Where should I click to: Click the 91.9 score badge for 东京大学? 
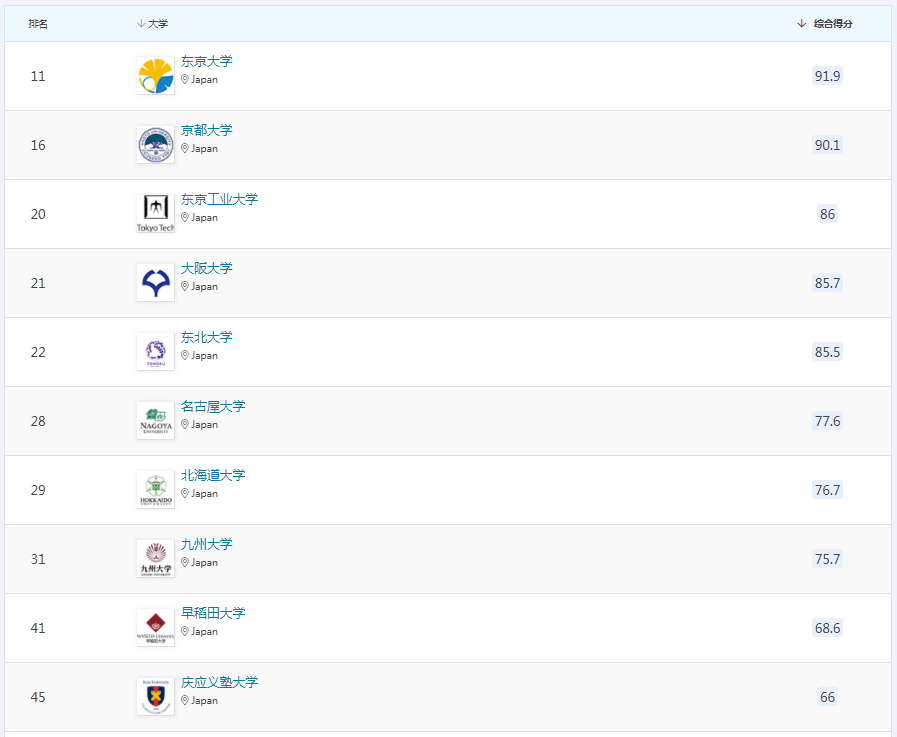(x=827, y=75)
